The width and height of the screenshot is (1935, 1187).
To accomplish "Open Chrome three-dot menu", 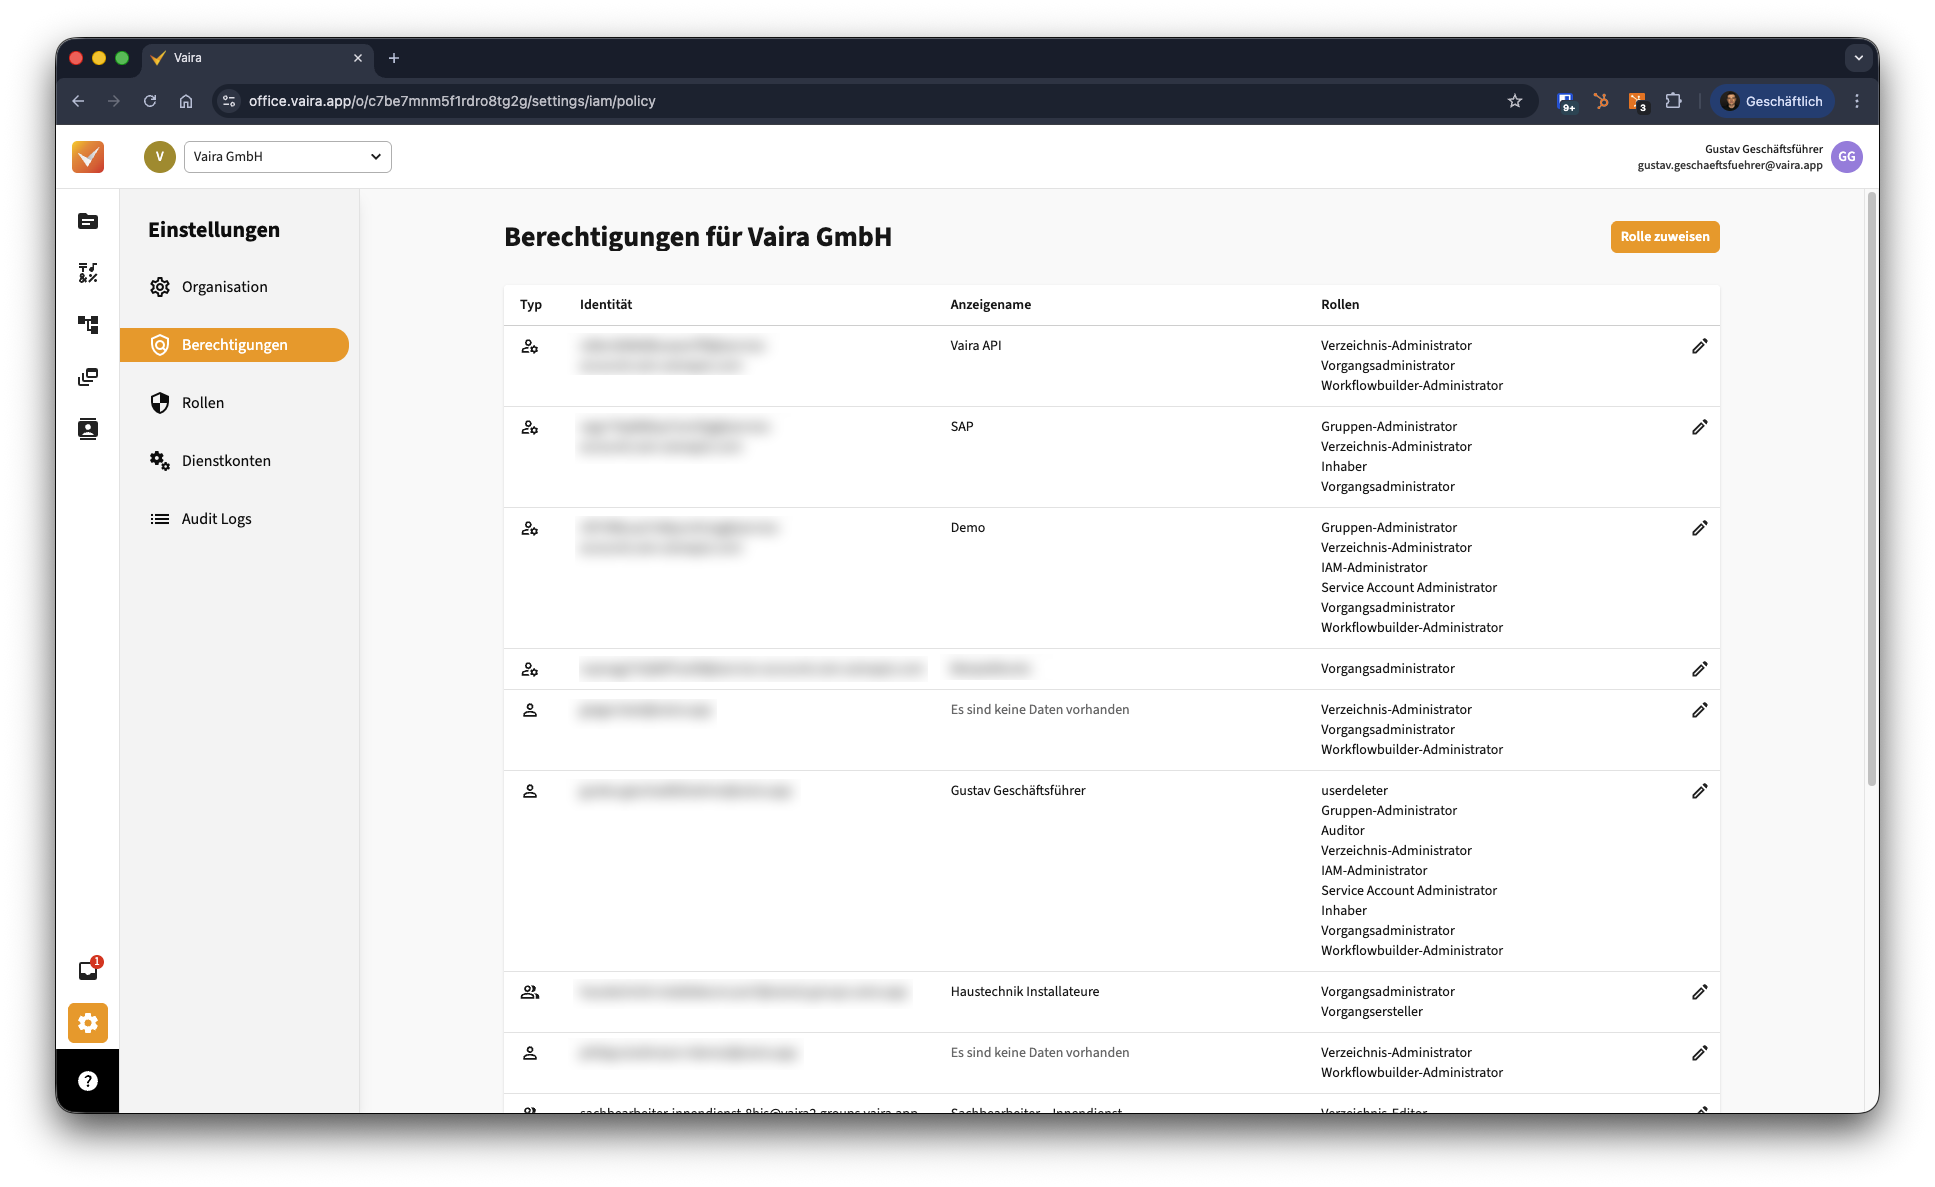I will [x=1857, y=101].
